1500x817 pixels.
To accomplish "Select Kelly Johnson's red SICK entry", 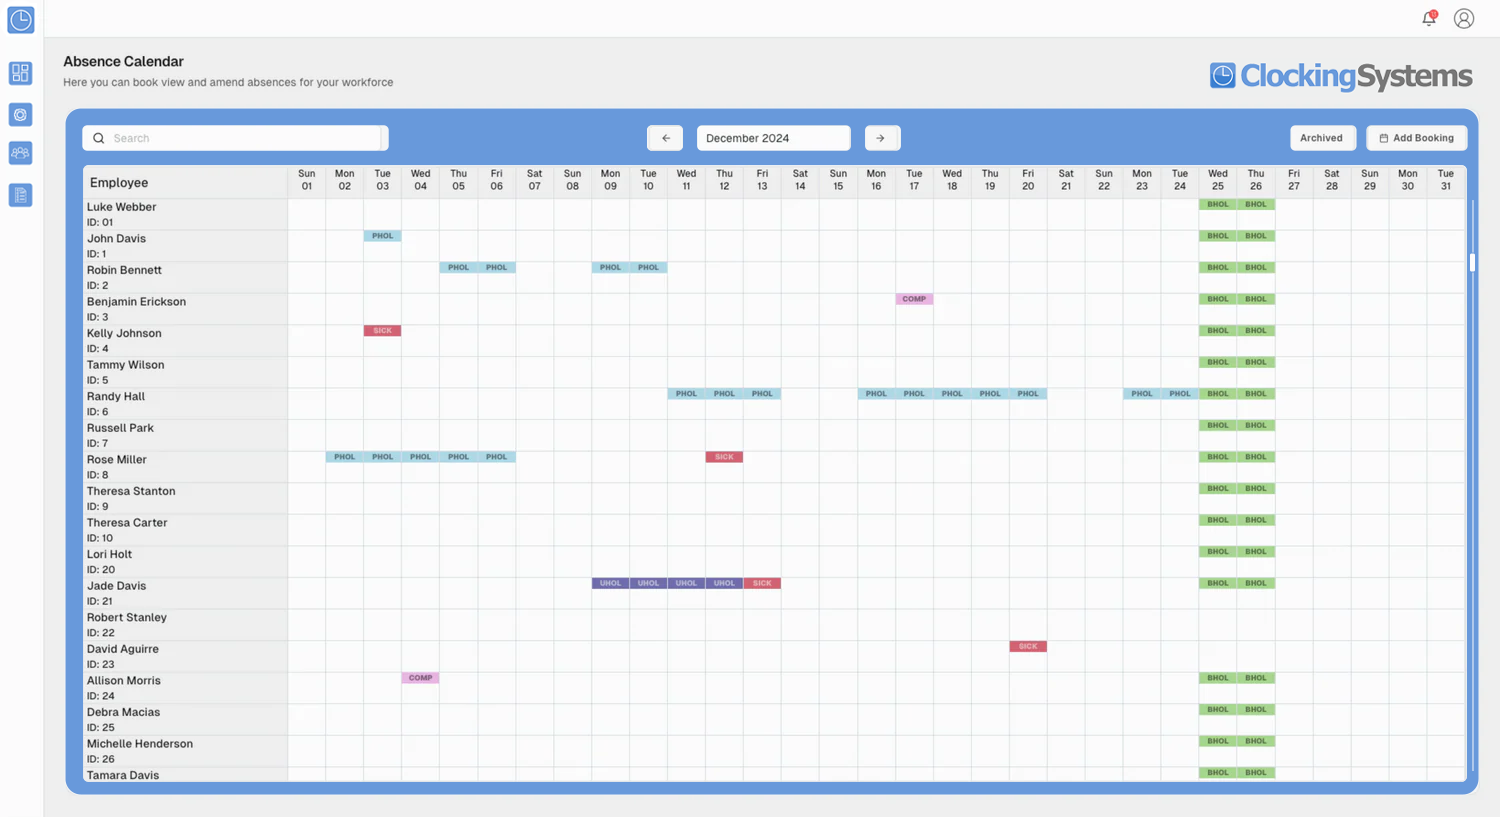I will pos(382,331).
